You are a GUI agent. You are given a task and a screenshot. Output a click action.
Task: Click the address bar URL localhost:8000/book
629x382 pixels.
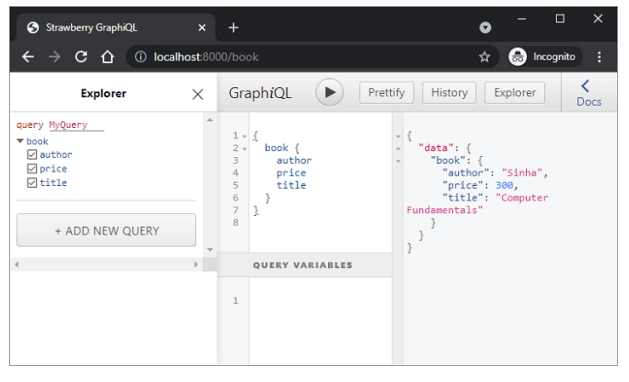pos(206,57)
